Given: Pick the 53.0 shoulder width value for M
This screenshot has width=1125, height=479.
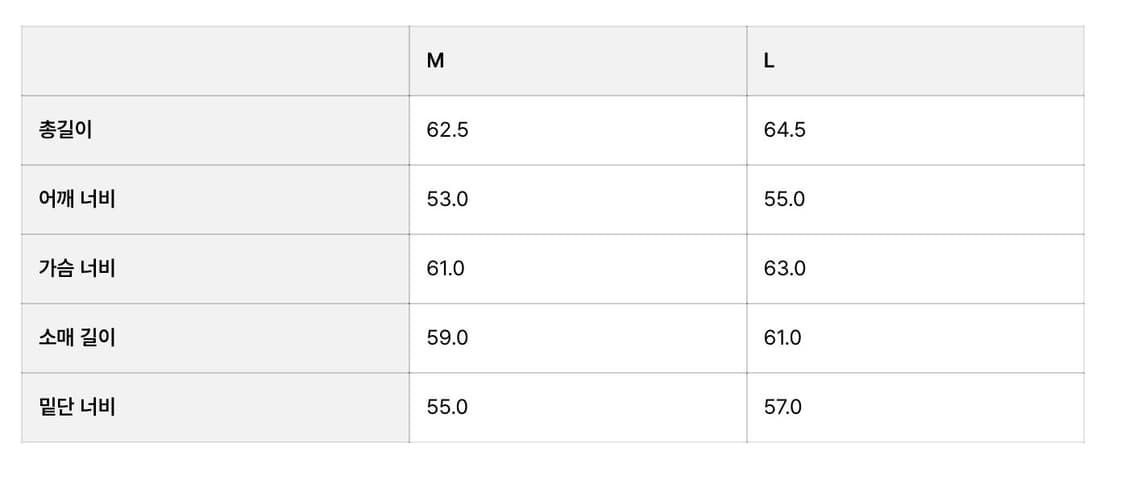Looking at the screenshot, I should pos(447,199).
